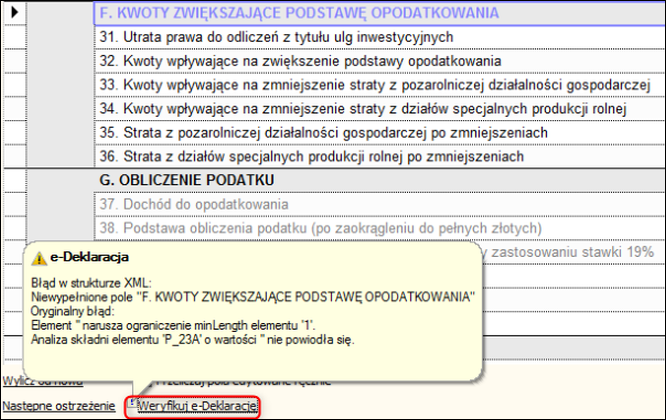Viewport: 666px width, 420px height.
Task: Select row 34 zmniejszenie straty z działów specjalnych
Action: pyautogui.click(x=380, y=109)
